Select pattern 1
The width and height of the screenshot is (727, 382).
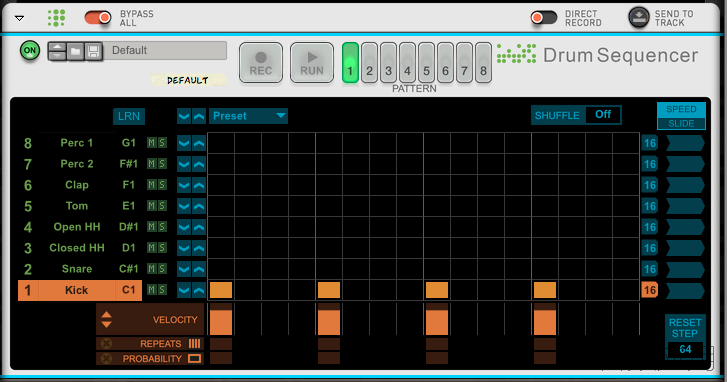point(351,63)
